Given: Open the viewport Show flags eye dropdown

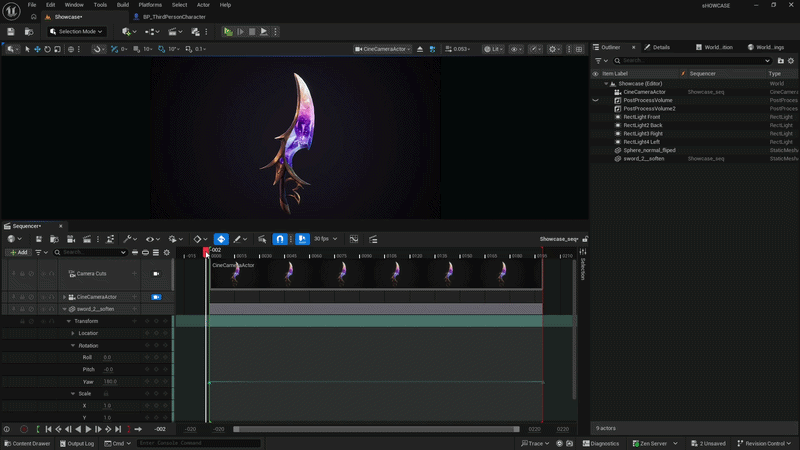Looking at the screenshot, I should click(x=516, y=49).
